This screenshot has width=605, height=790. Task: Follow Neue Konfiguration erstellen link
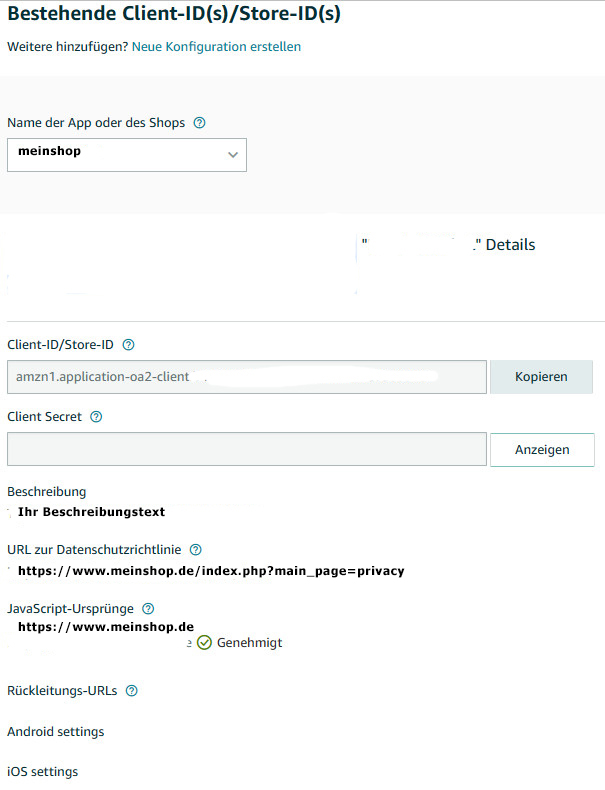216,47
